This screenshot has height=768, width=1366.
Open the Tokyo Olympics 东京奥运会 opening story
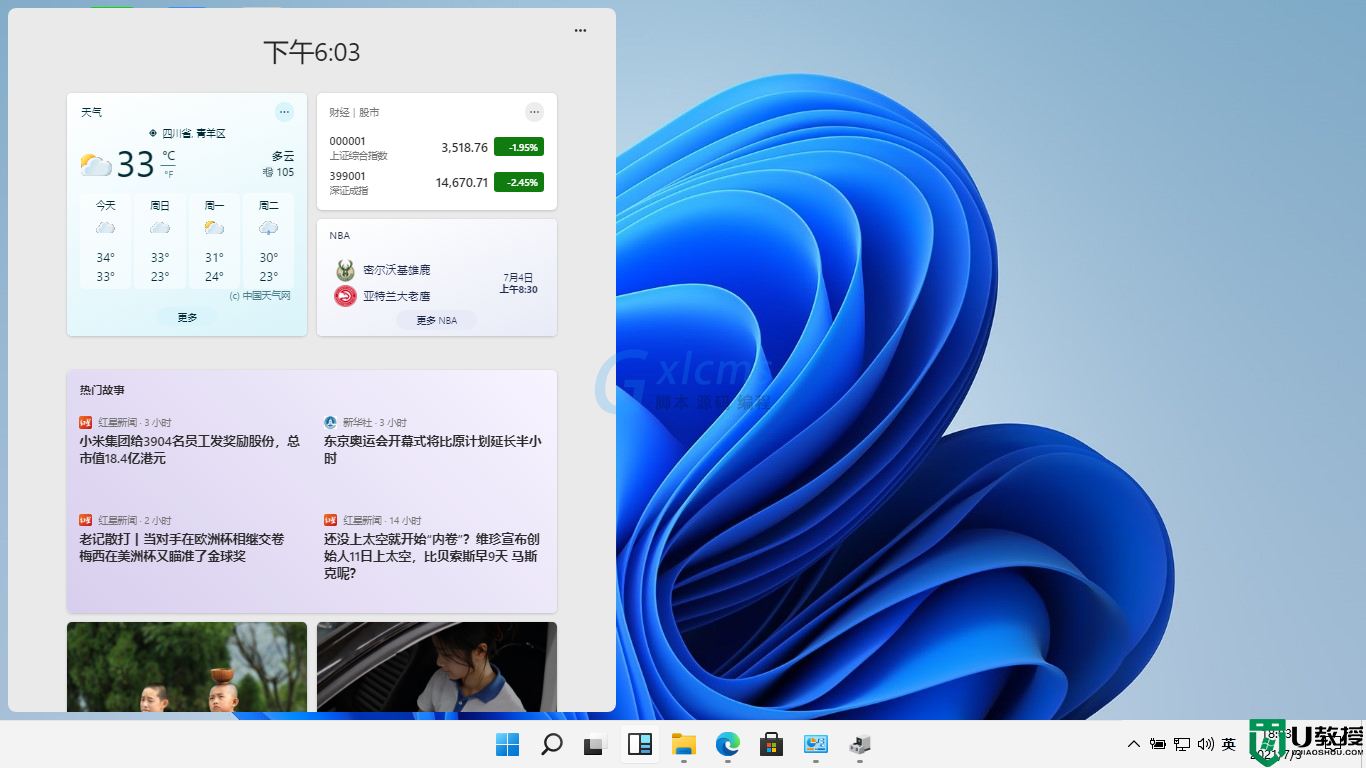(x=433, y=449)
